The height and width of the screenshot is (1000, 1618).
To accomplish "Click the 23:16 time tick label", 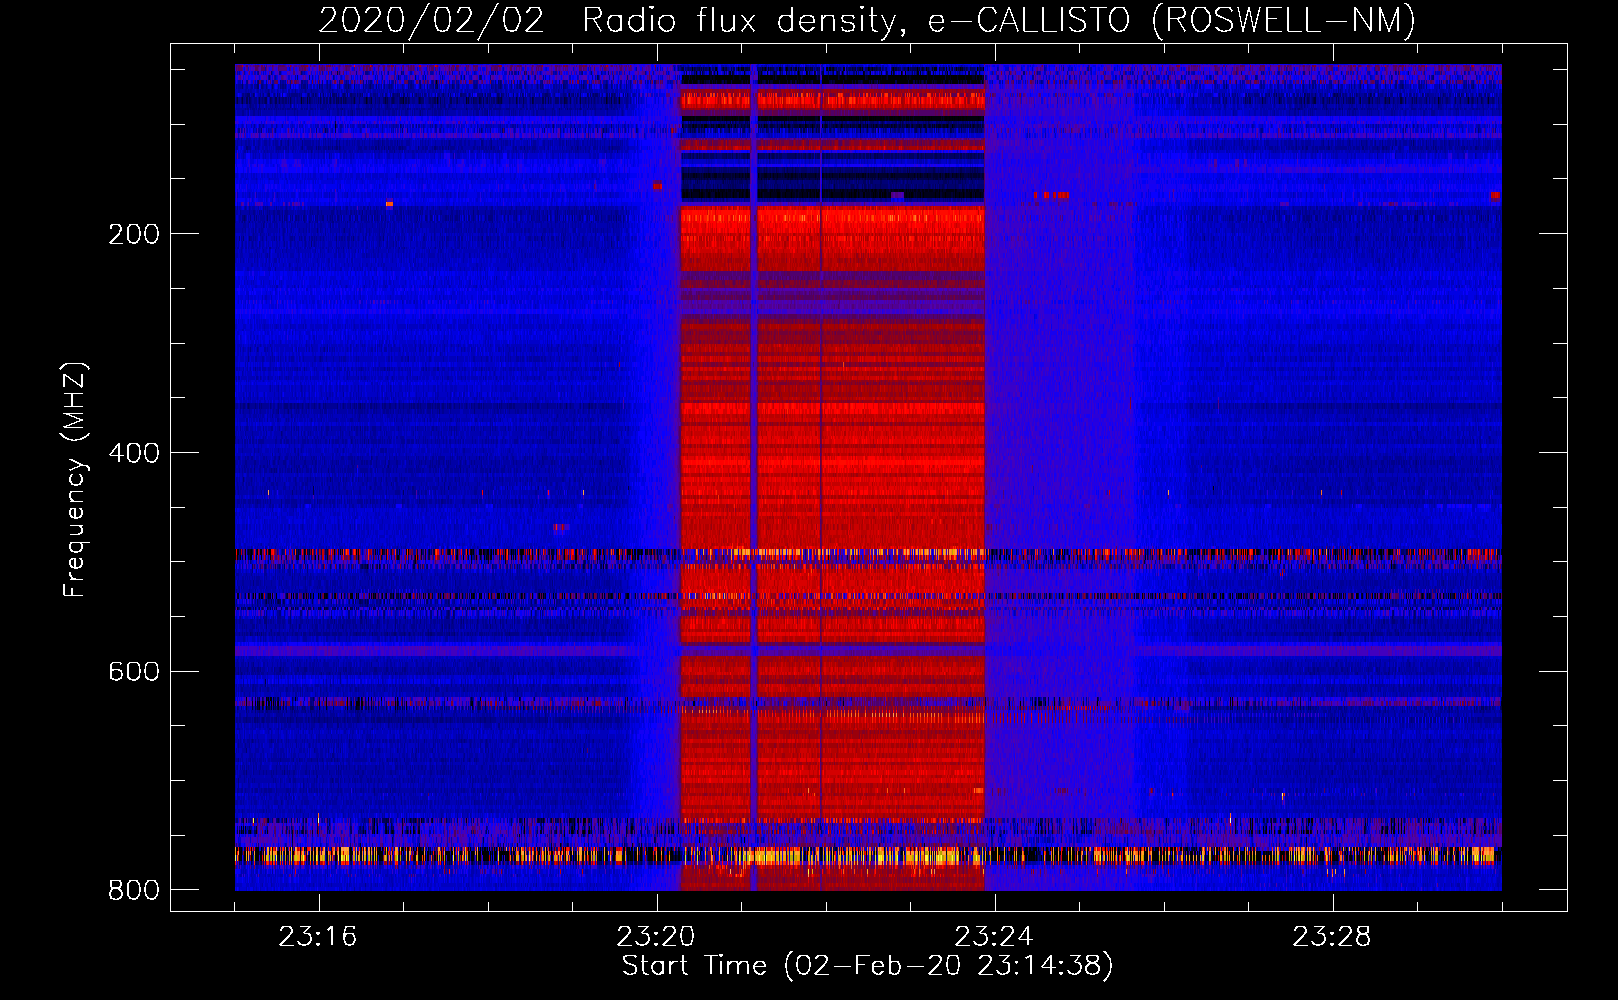I will coord(318,937).
